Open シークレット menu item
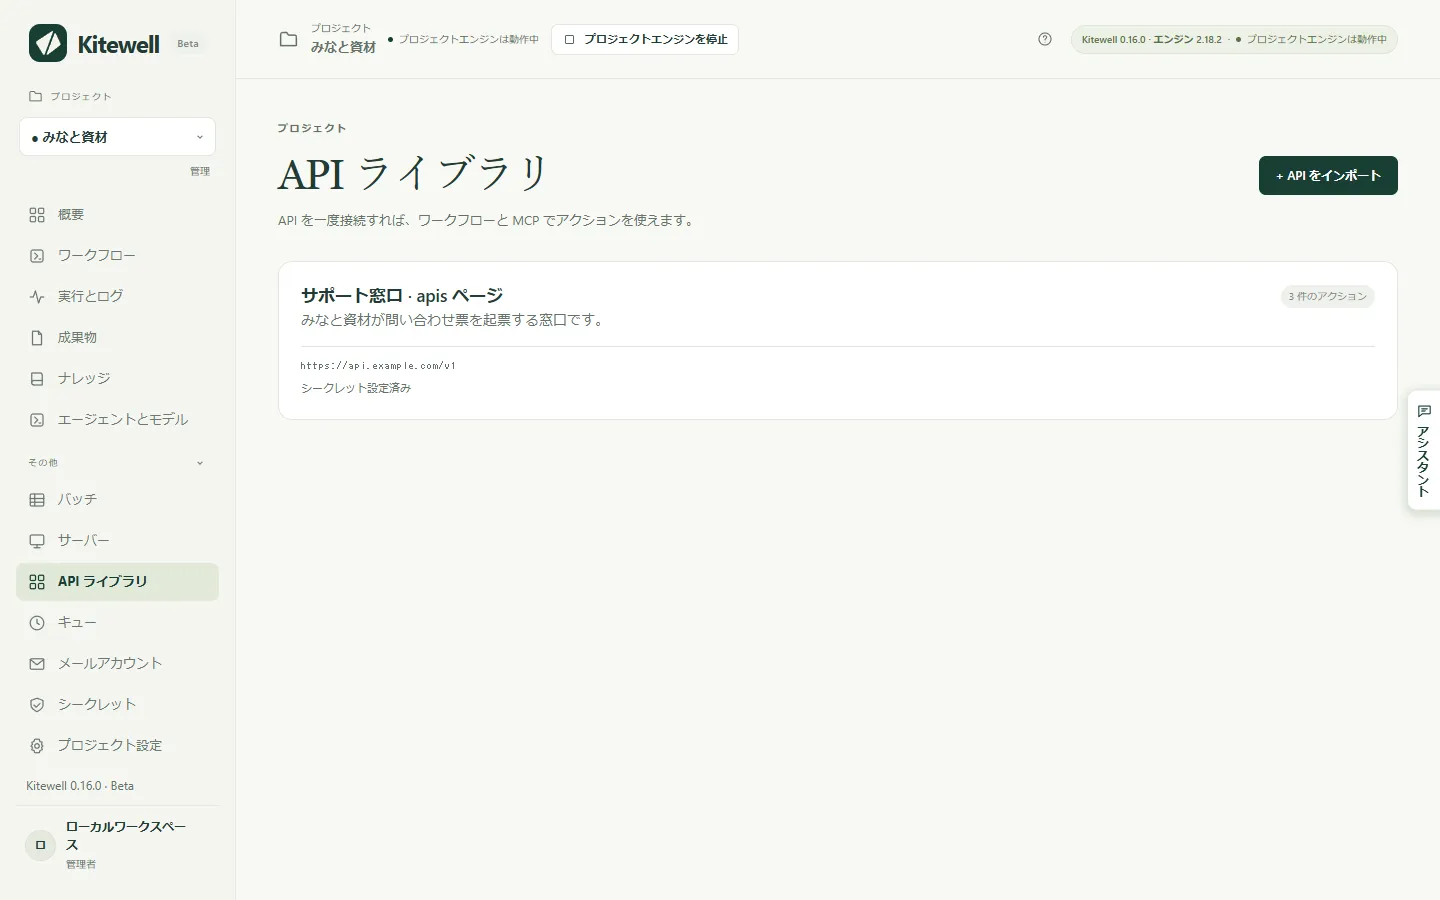Screen dimensions: 1440x900 (117, 705)
